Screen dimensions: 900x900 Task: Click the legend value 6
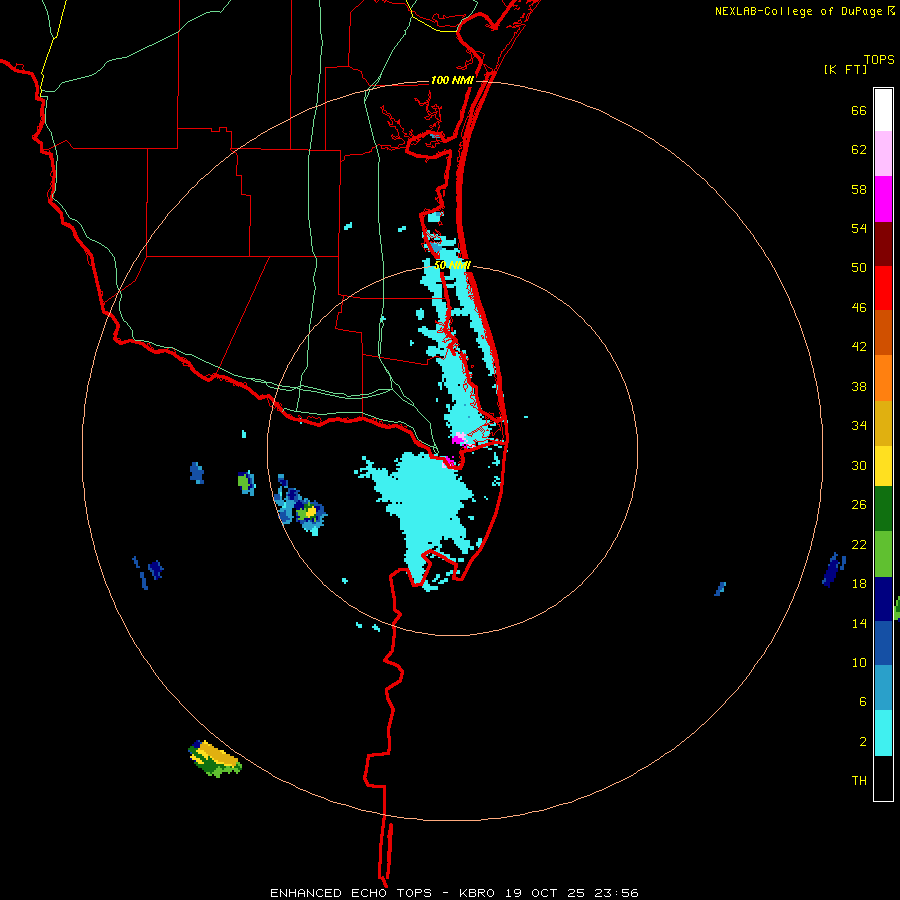(x=863, y=702)
